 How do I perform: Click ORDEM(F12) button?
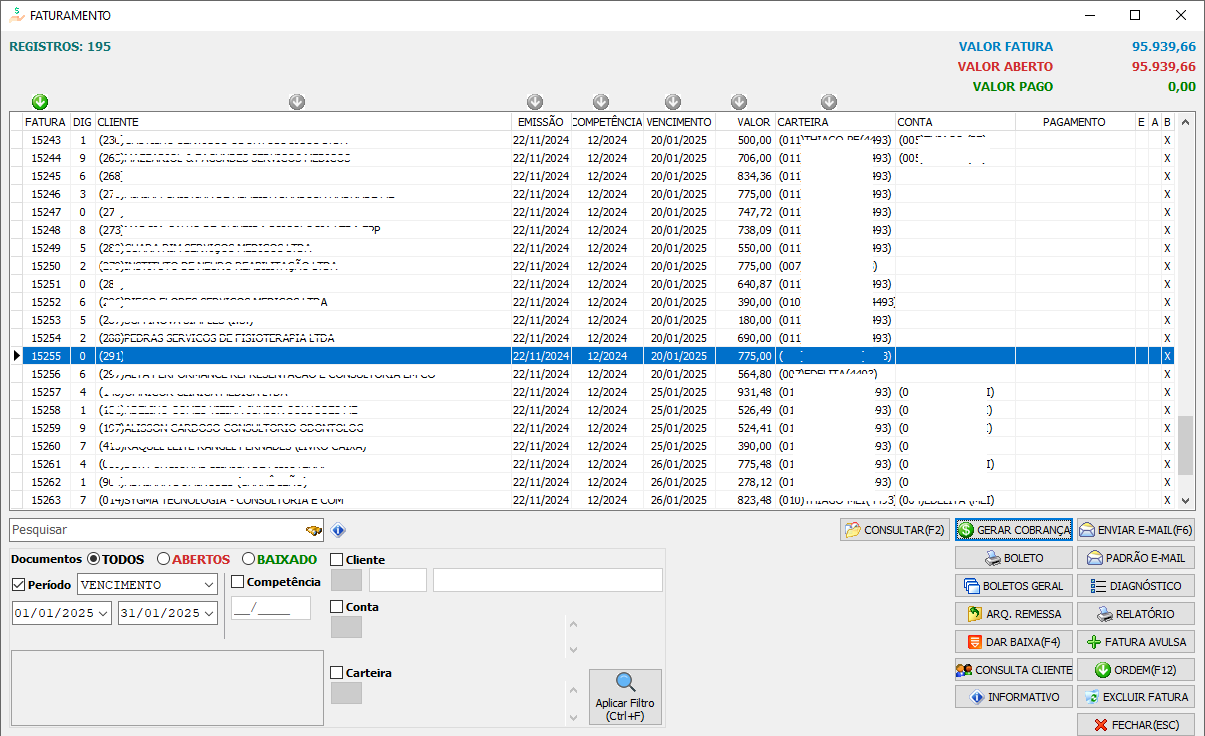tap(1135, 670)
